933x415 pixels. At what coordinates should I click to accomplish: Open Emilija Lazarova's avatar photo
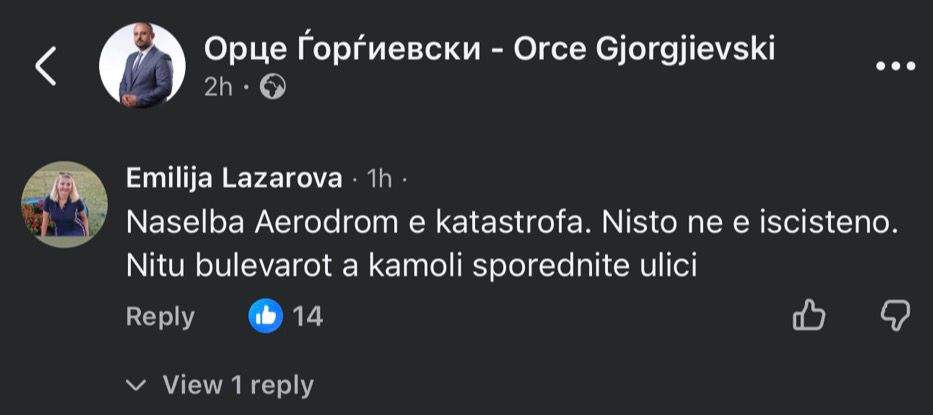[x=66, y=204]
